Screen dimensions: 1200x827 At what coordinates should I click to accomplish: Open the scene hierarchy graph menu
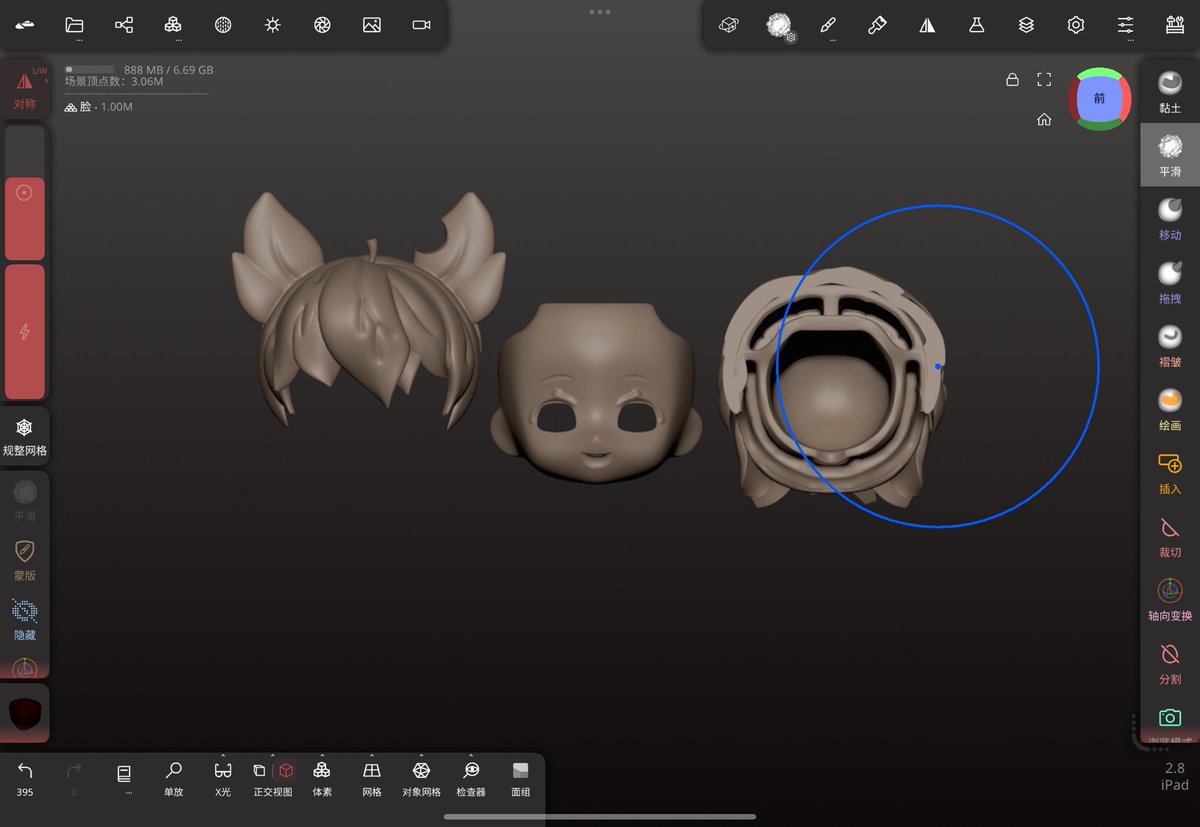coord(124,25)
